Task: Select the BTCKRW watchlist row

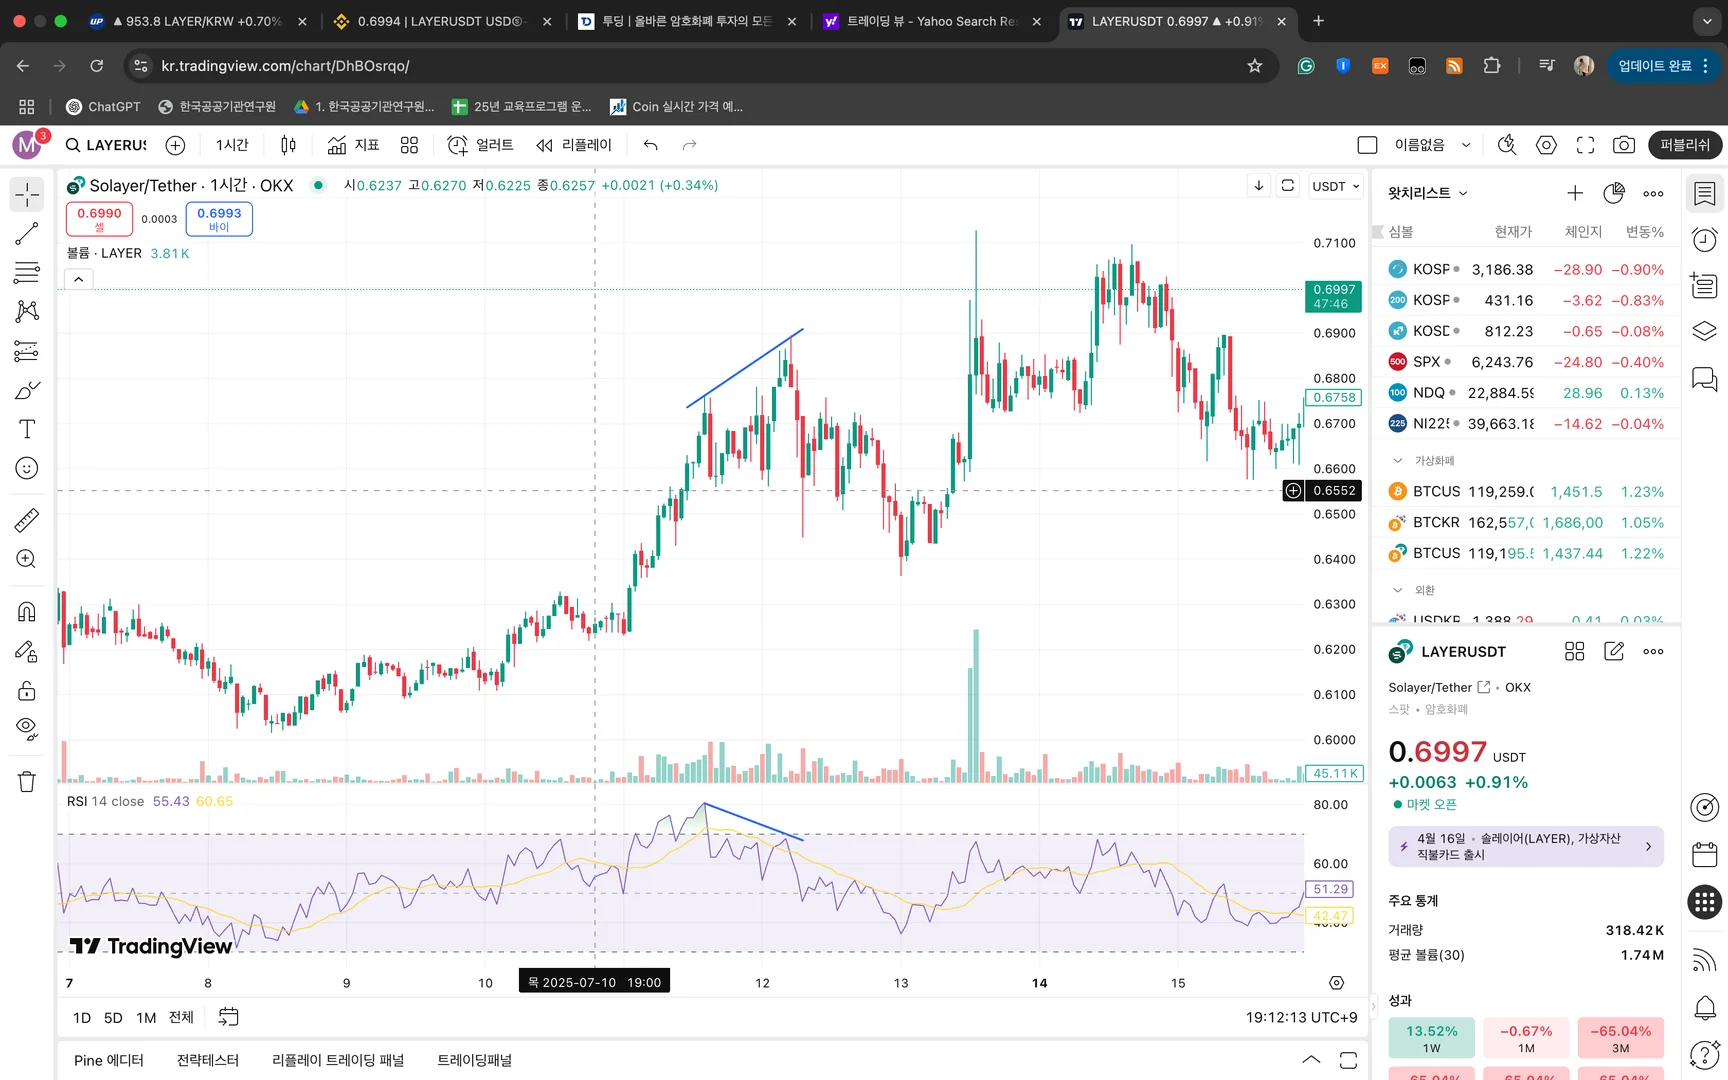Action: coord(1526,522)
